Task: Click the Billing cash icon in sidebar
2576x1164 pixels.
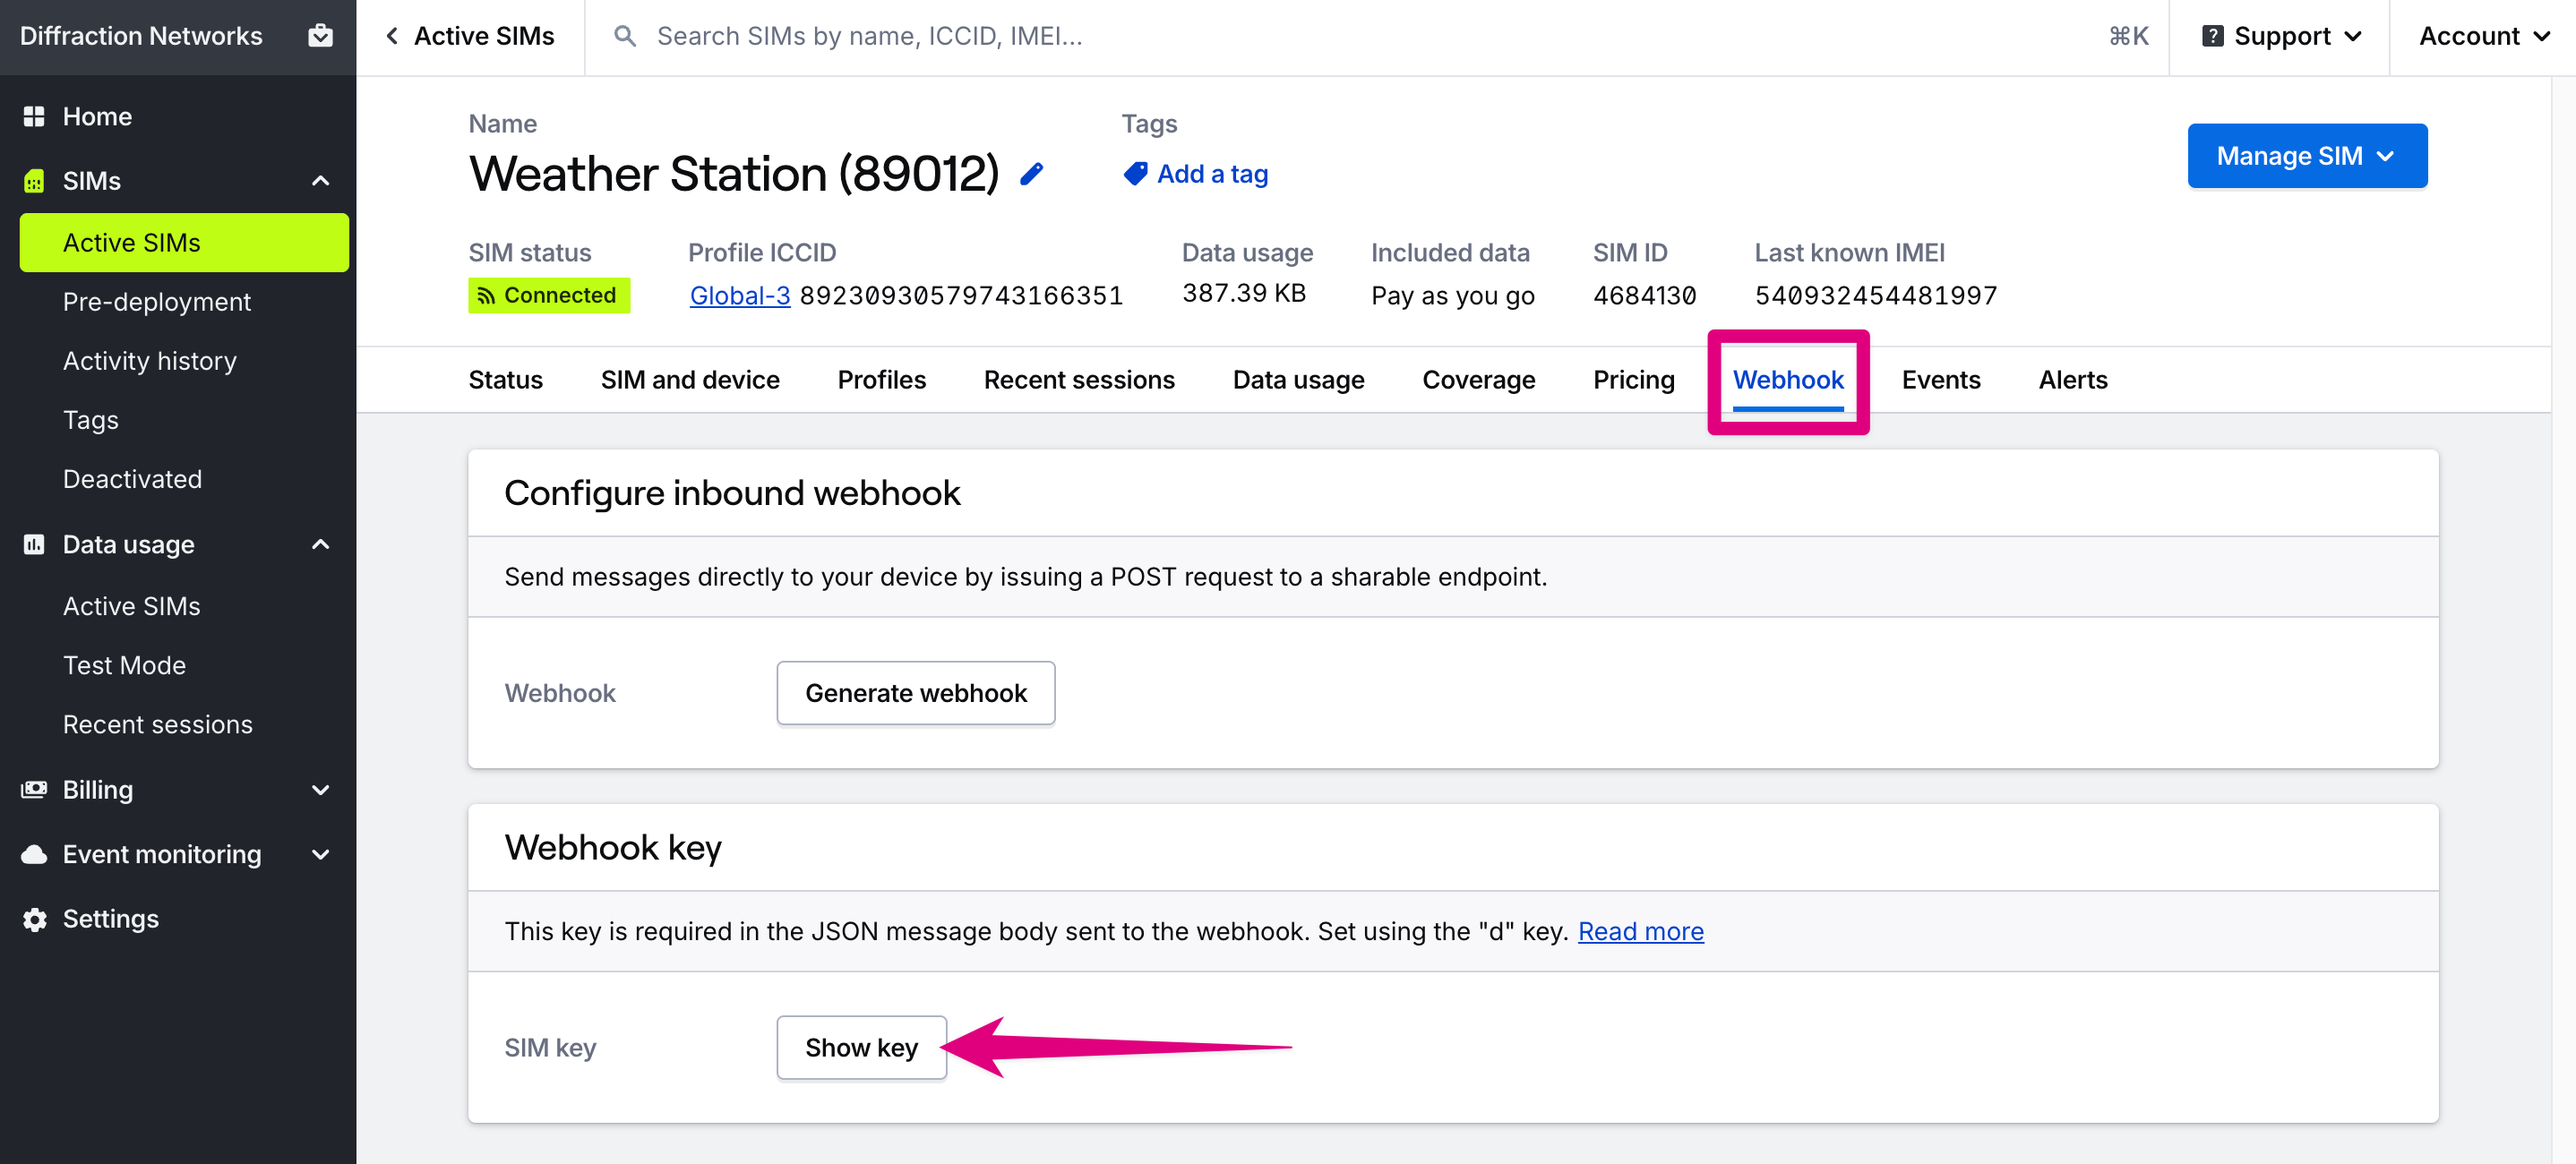Action: click(x=34, y=789)
